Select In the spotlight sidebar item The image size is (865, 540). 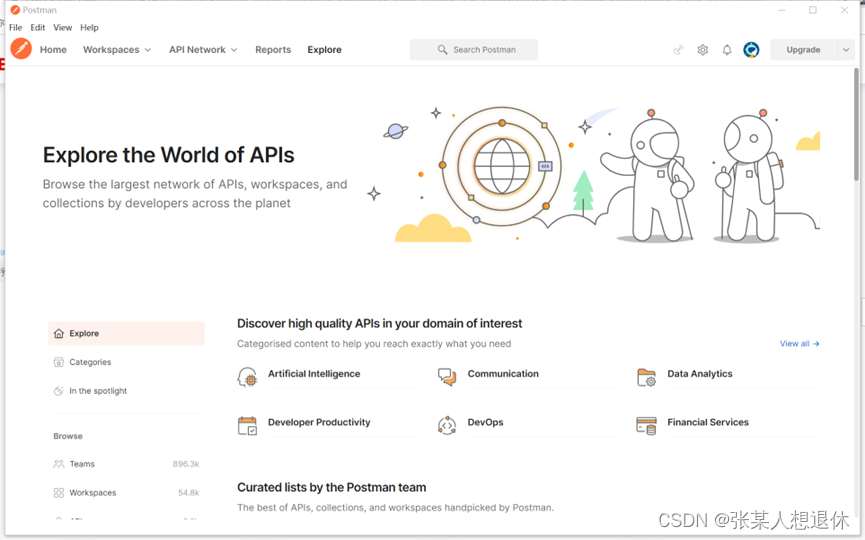[126, 391]
